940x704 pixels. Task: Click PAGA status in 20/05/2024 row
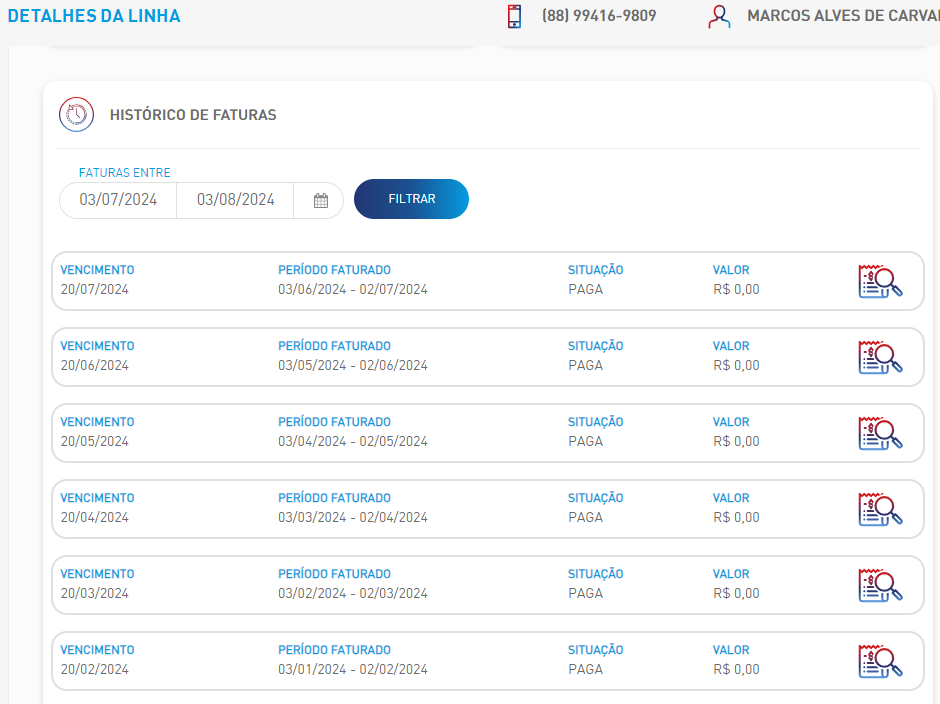point(586,441)
